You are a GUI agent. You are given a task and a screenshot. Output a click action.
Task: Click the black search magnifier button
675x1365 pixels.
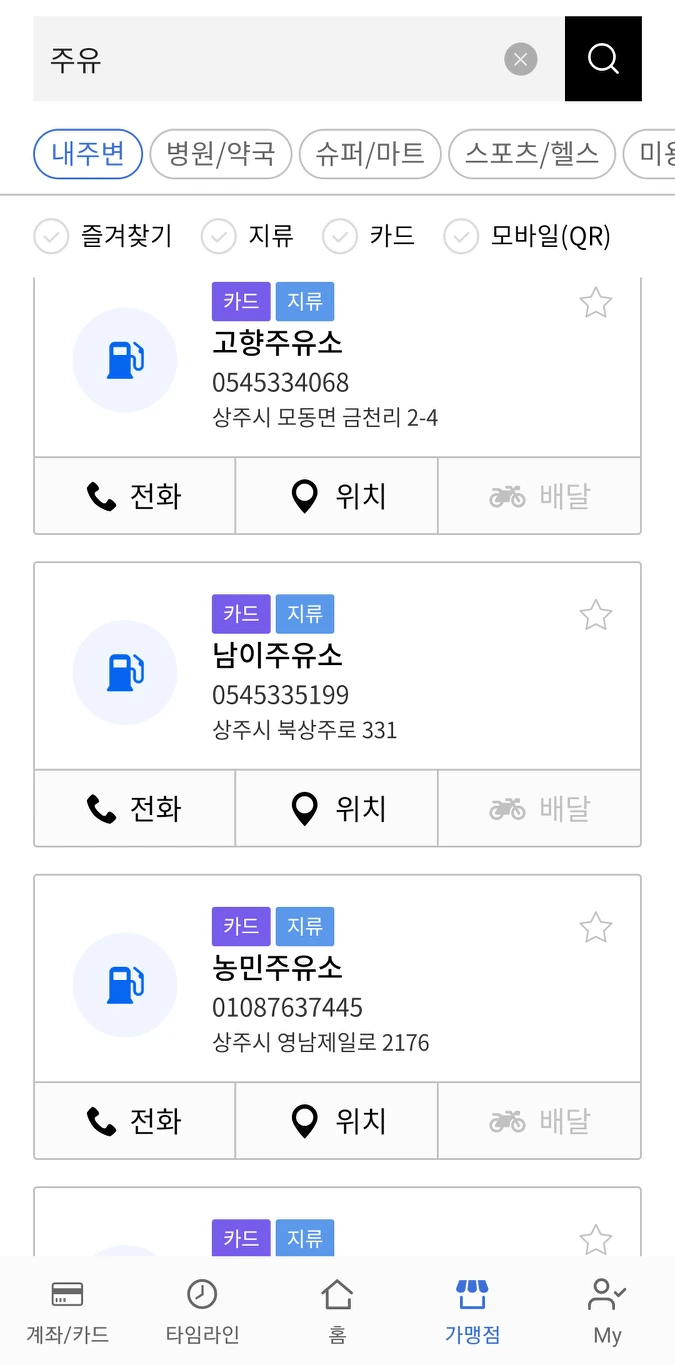click(x=603, y=59)
